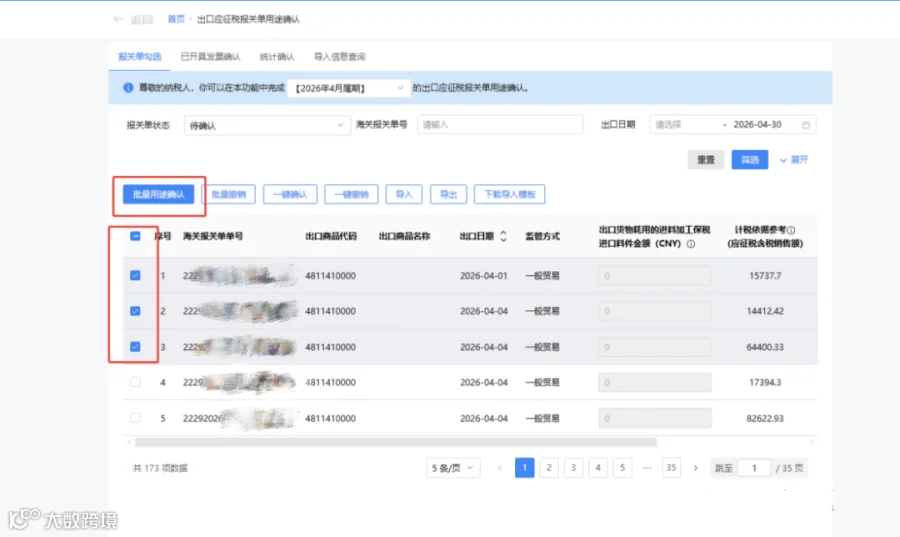Click the 批量撤销 button
Viewport: 900px width, 537px height.
tap(228, 194)
